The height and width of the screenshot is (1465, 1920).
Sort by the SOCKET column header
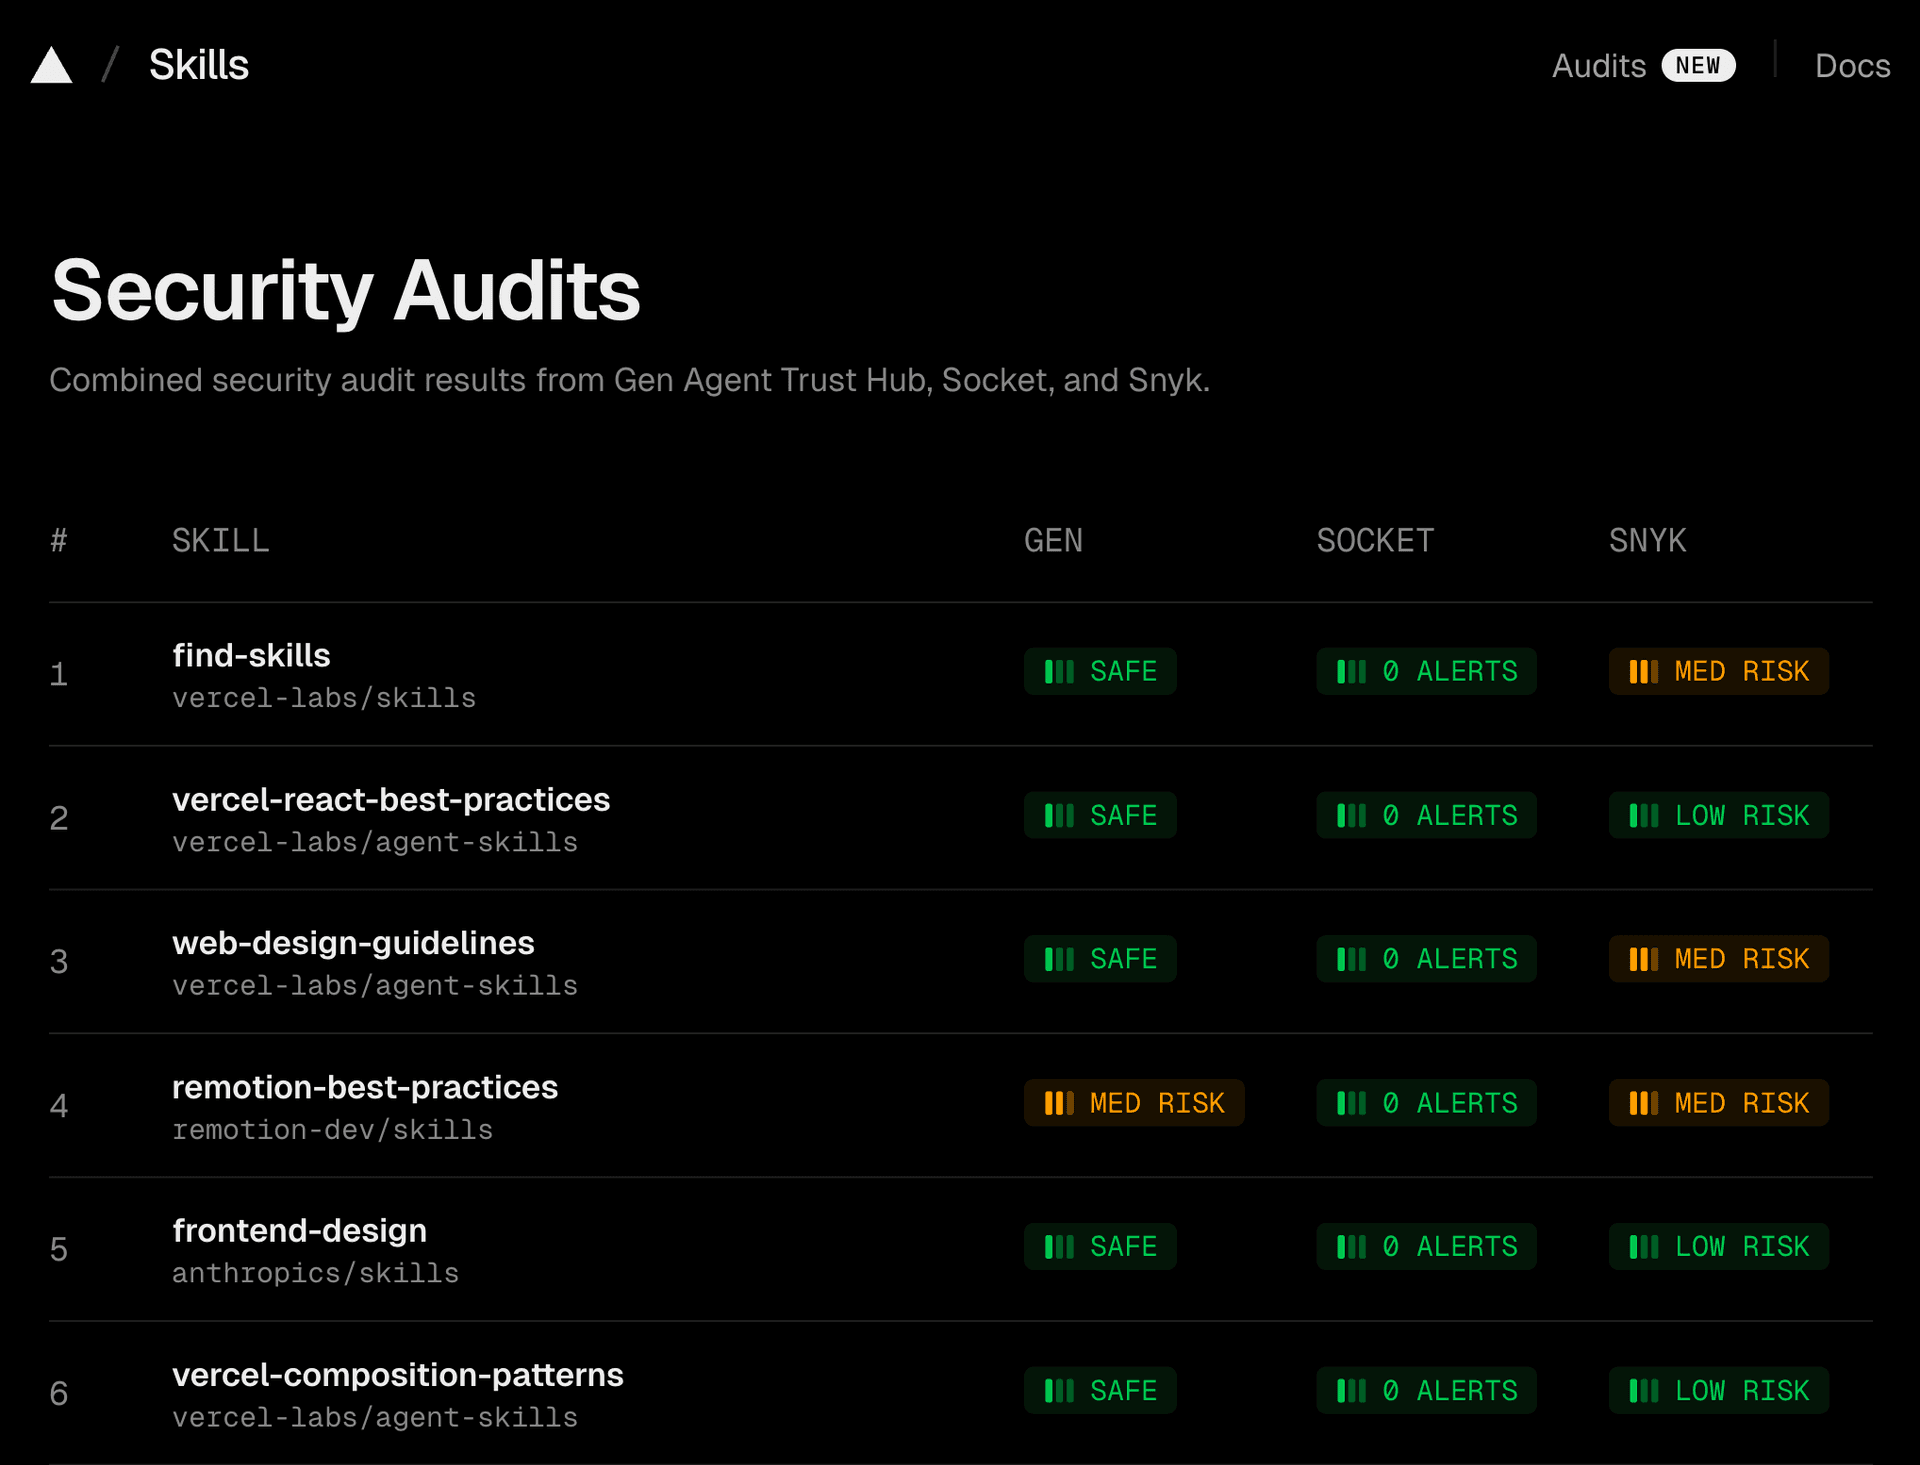pos(1375,540)
